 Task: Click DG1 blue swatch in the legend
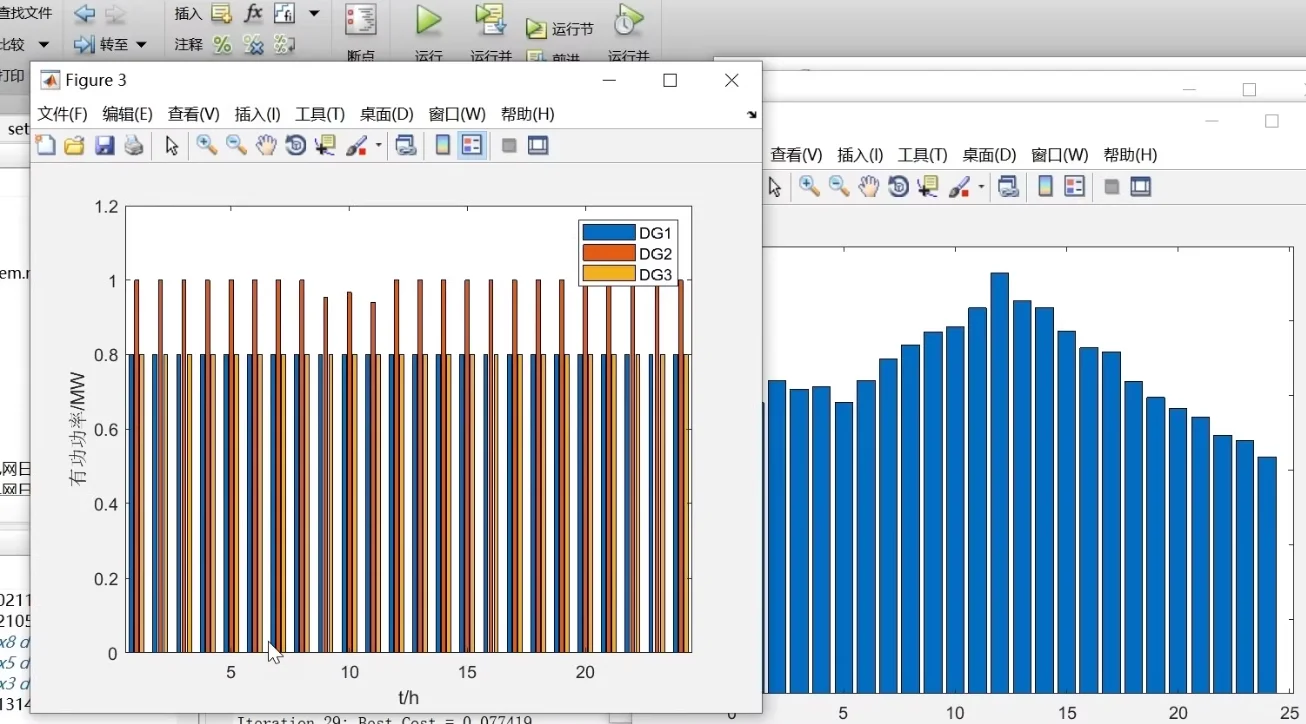pyautogui.click(x=609, y=232)
